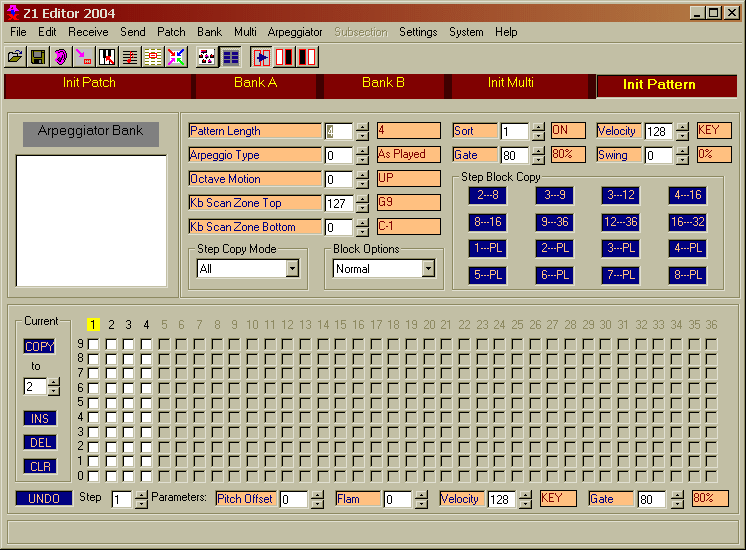Click the icon with left half black
The image size is (746, 550).
(x=307, y=57)
